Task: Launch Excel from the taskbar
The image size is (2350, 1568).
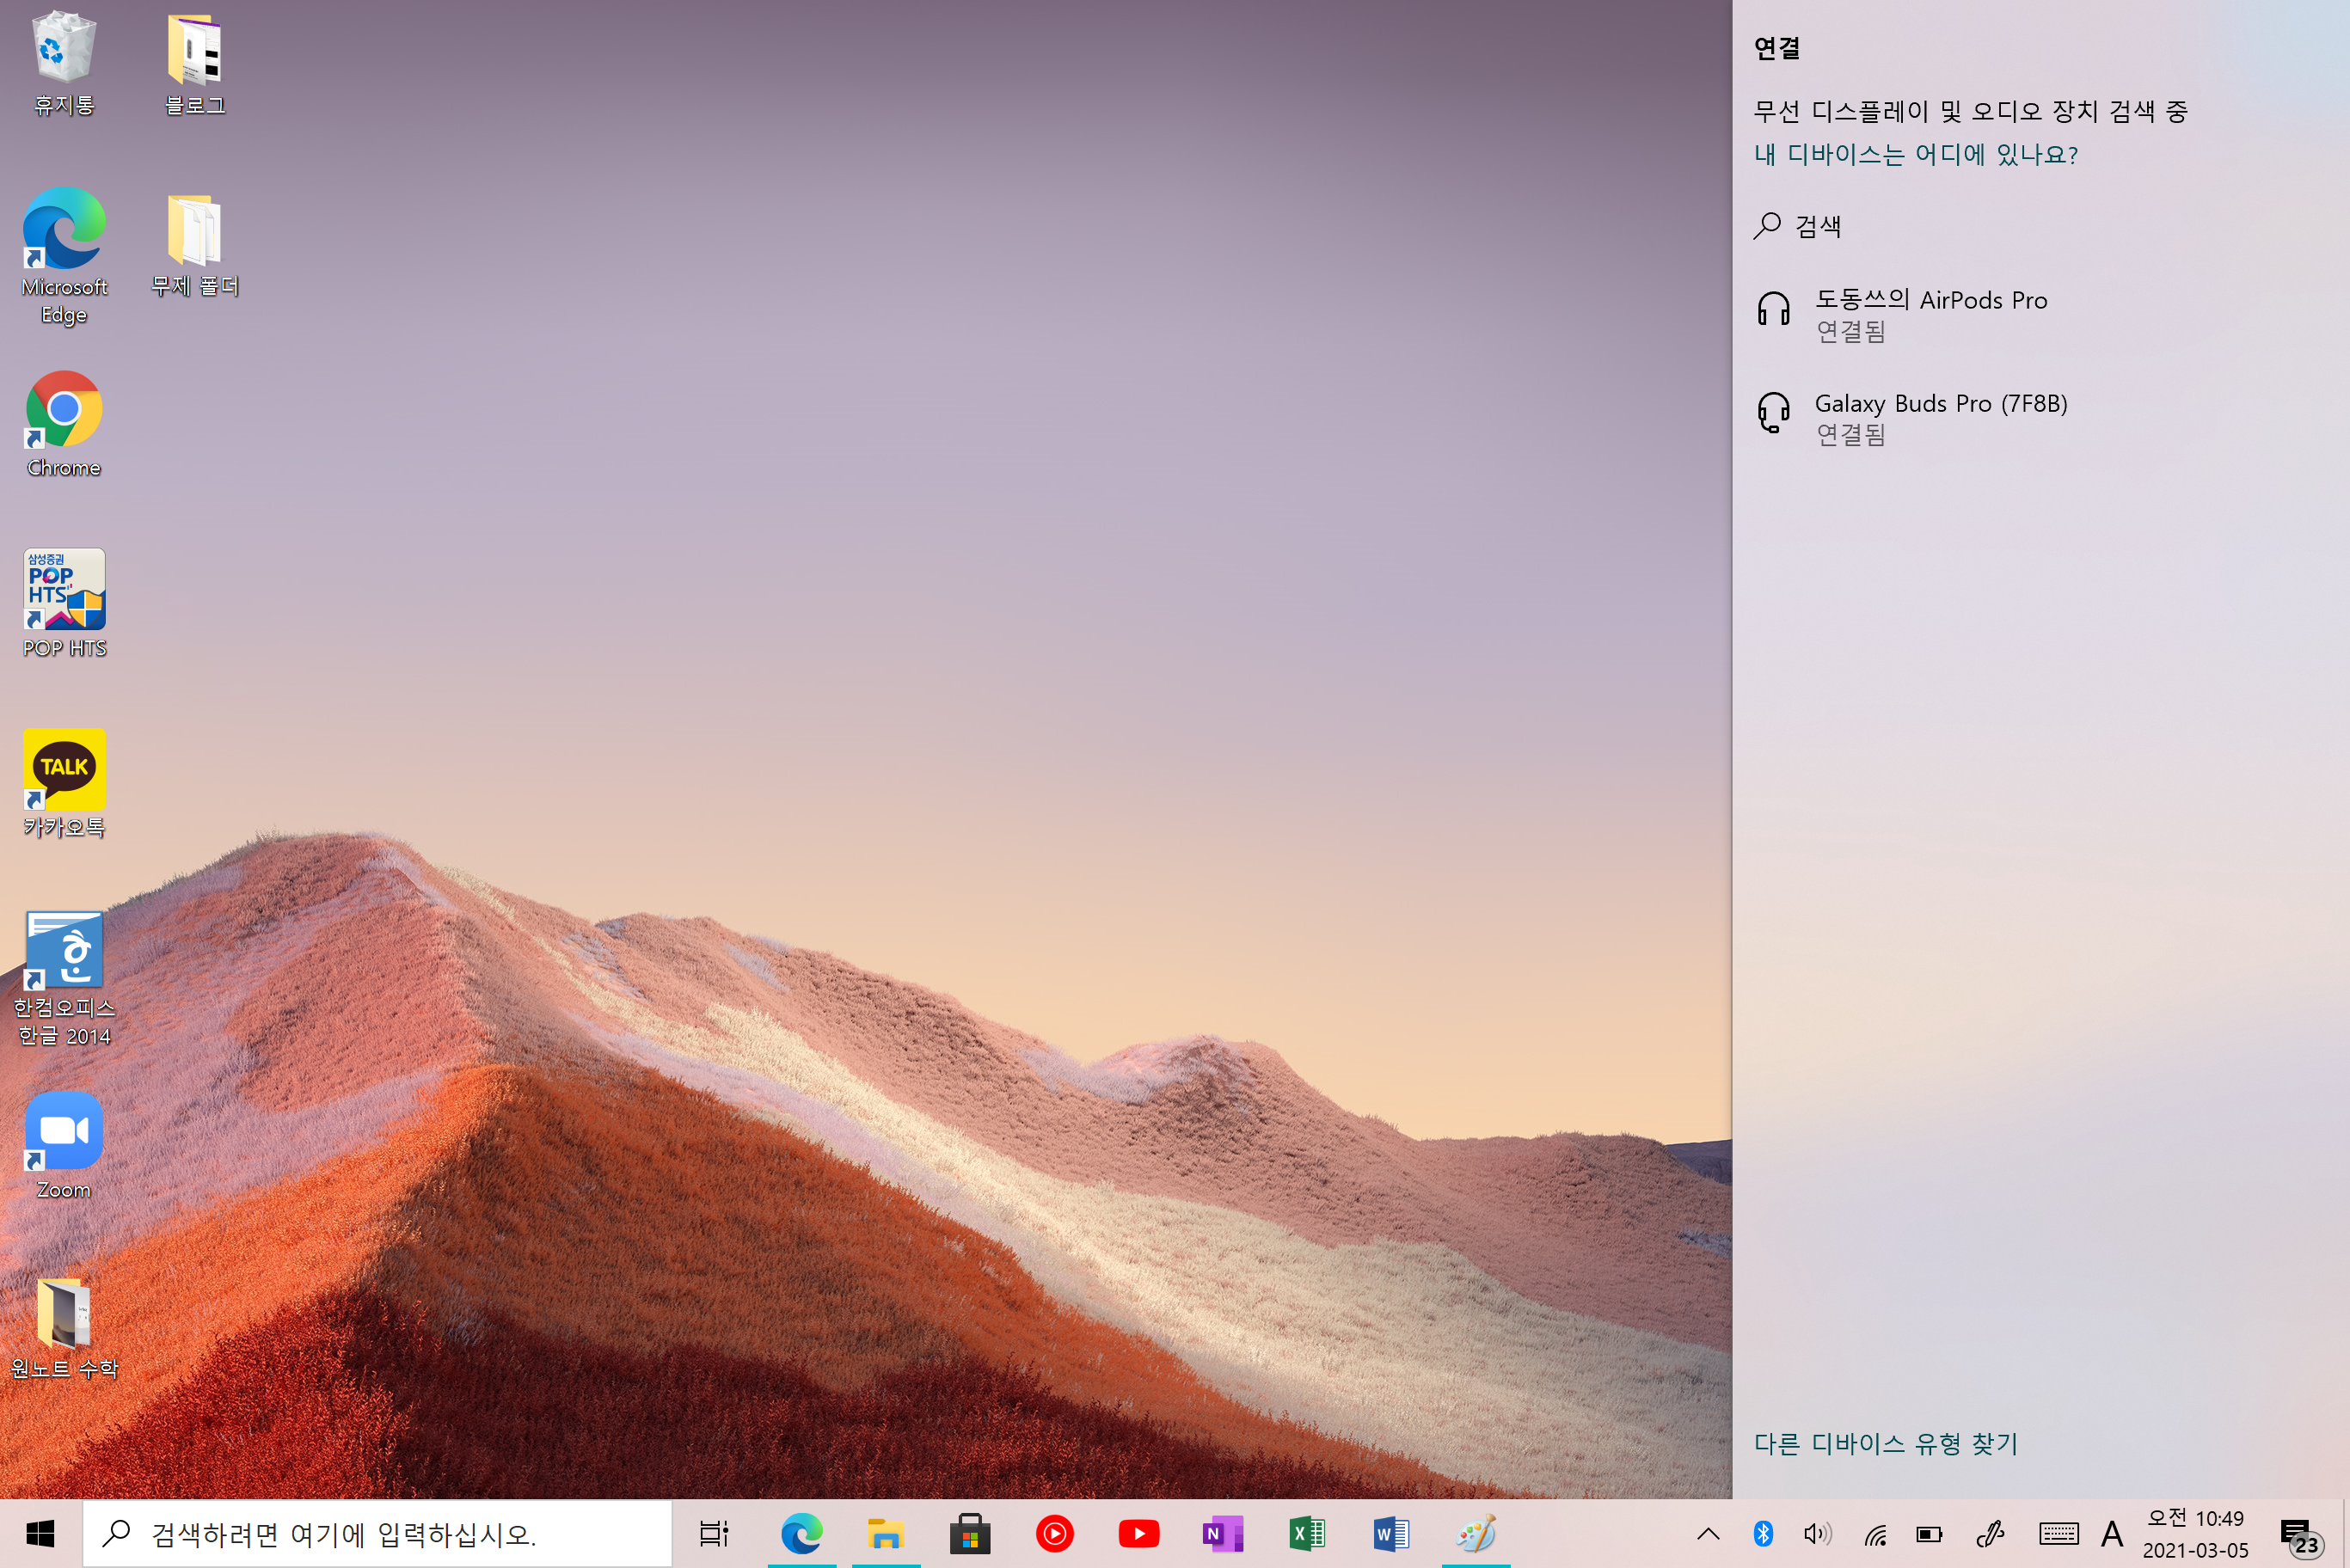Action: [1306, 1534]
